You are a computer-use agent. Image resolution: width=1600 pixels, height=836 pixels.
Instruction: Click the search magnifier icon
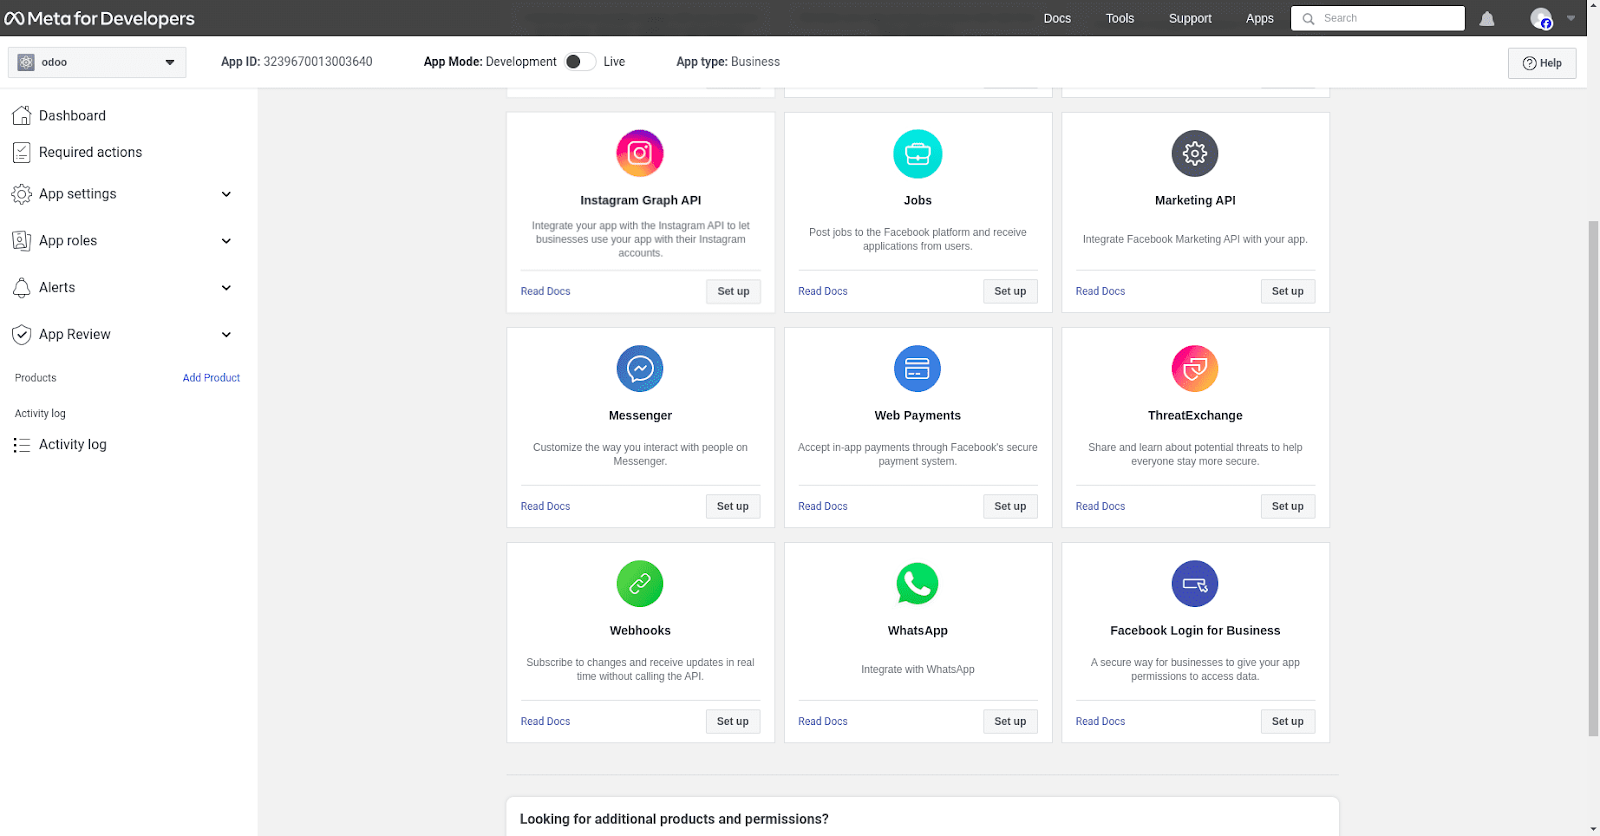pos(1308,19)
